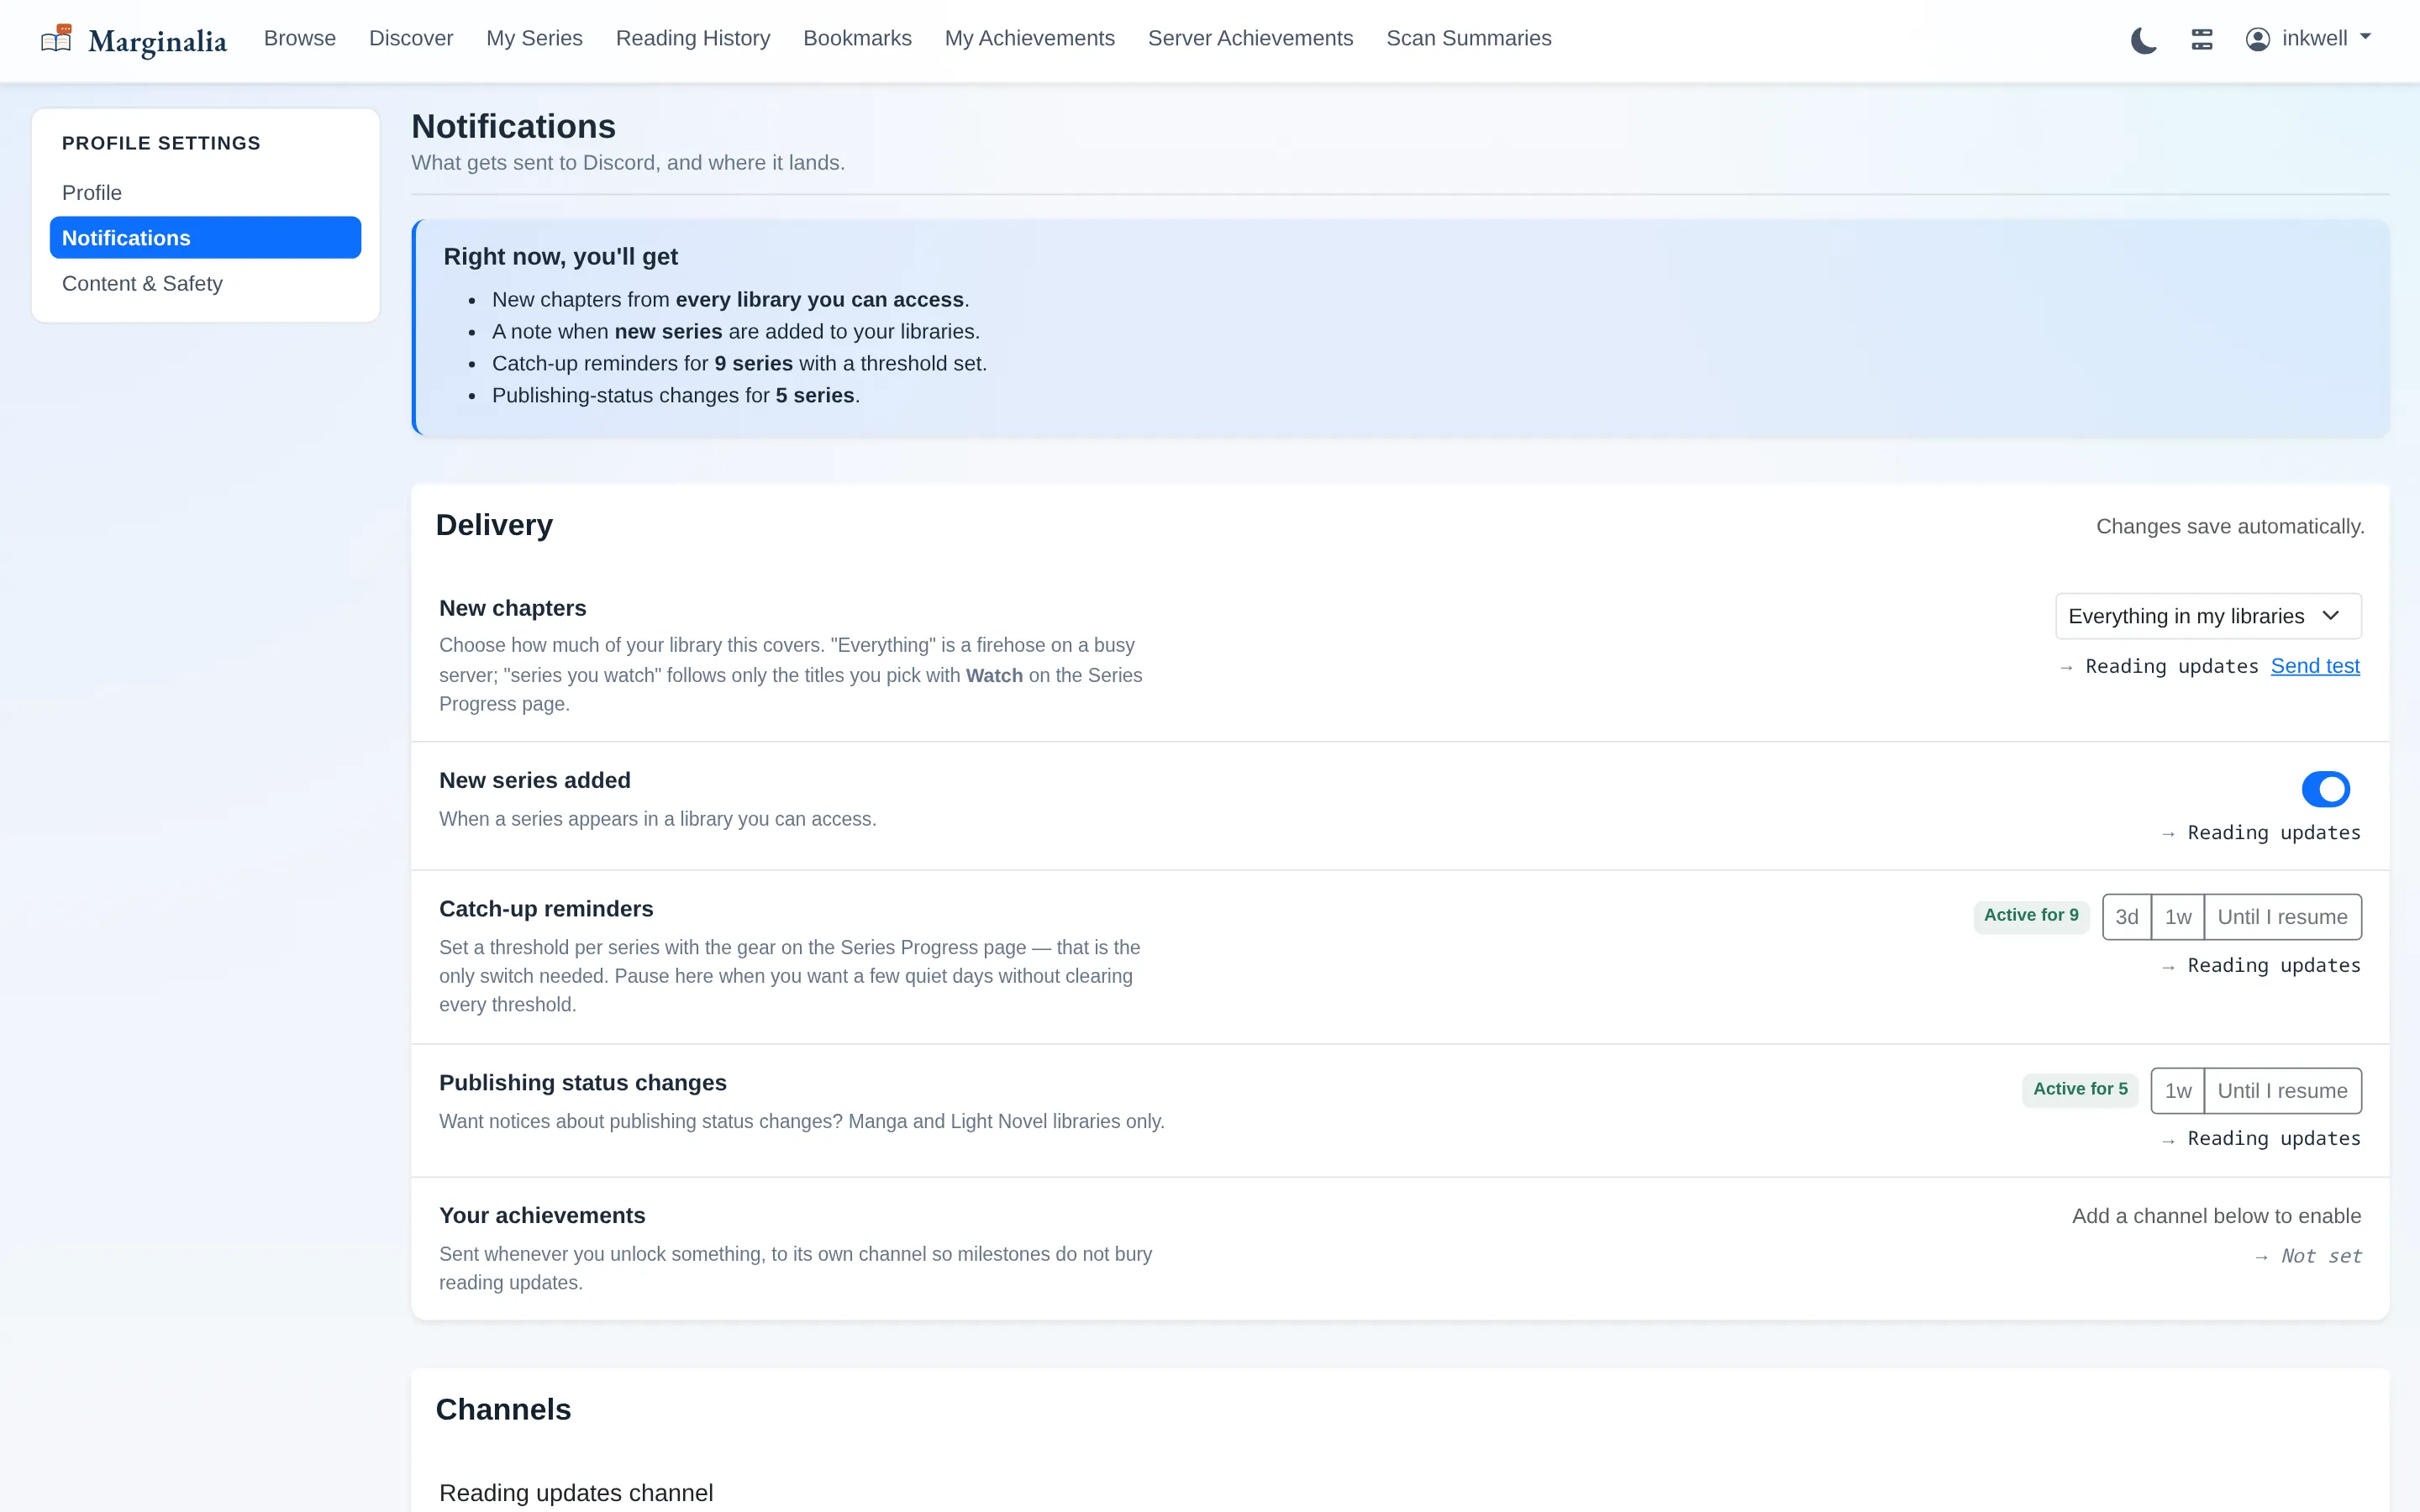Go to Bookmarks
Screen dimensions: 2420x1512
pyautogui.click(x=857, y=38)
